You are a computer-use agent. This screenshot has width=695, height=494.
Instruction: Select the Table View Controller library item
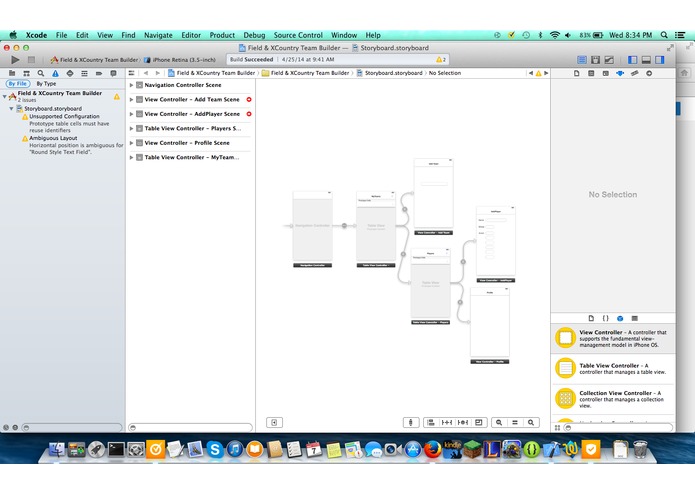pyautogui.click(x=613, y=368)
